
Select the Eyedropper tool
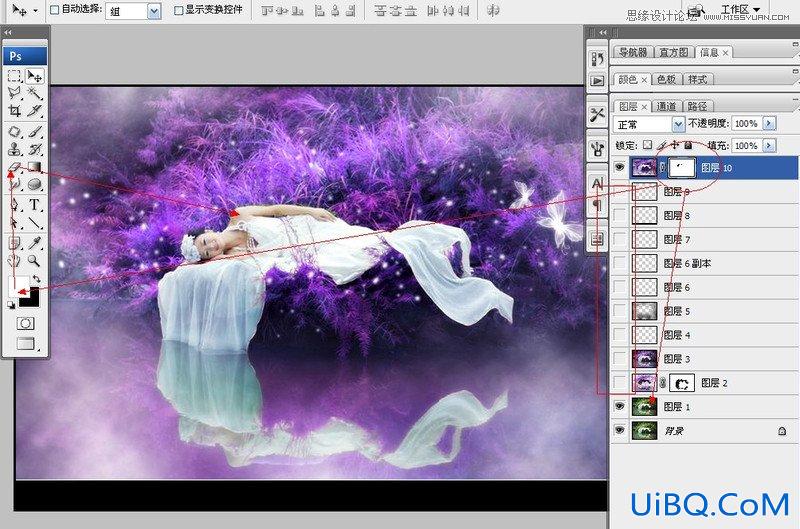[34, 243]
